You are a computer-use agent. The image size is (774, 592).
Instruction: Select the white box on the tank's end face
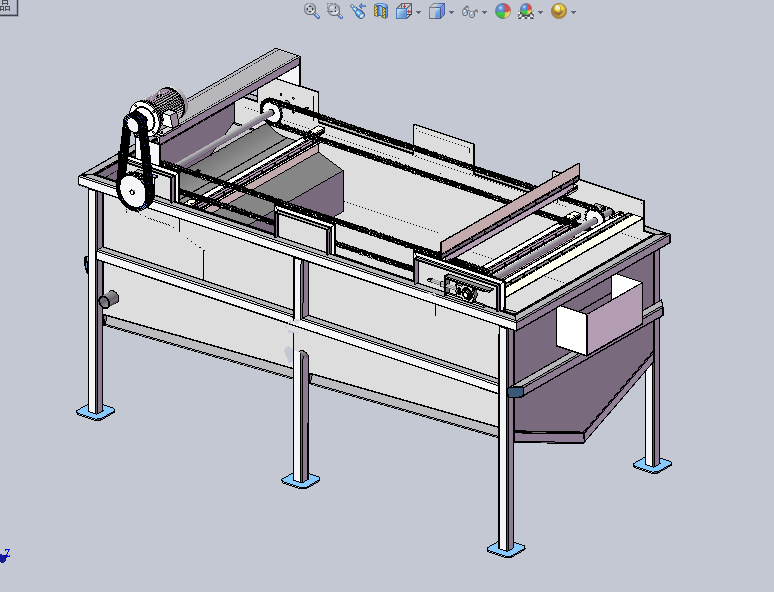pyautogui.click(x=599, y=315)
